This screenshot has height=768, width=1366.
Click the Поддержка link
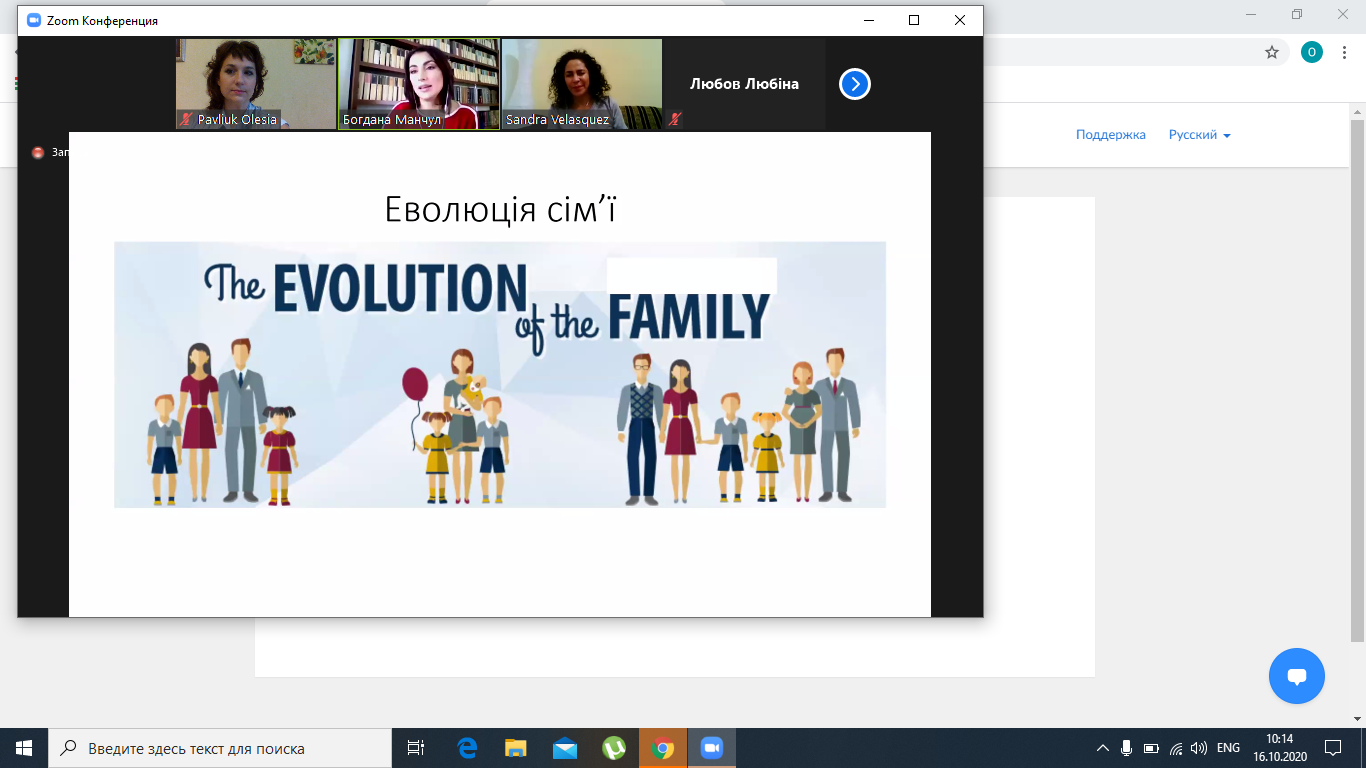[1110, 135]
